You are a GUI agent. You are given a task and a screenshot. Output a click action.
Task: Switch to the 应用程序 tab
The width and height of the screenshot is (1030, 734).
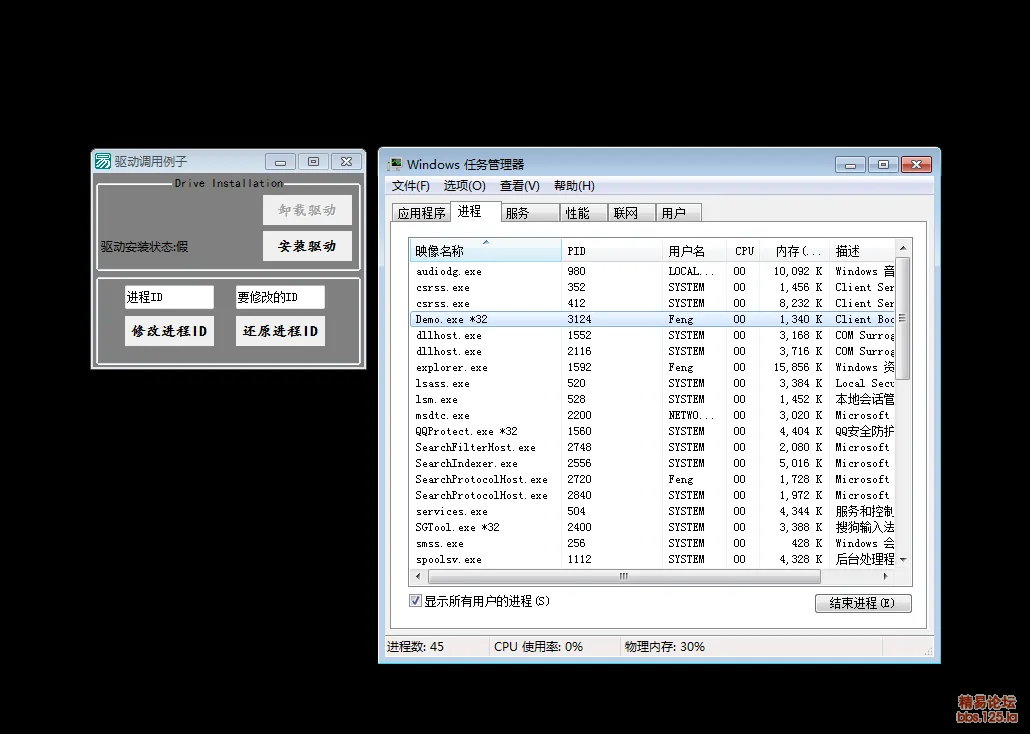click(x=421, y=213)
